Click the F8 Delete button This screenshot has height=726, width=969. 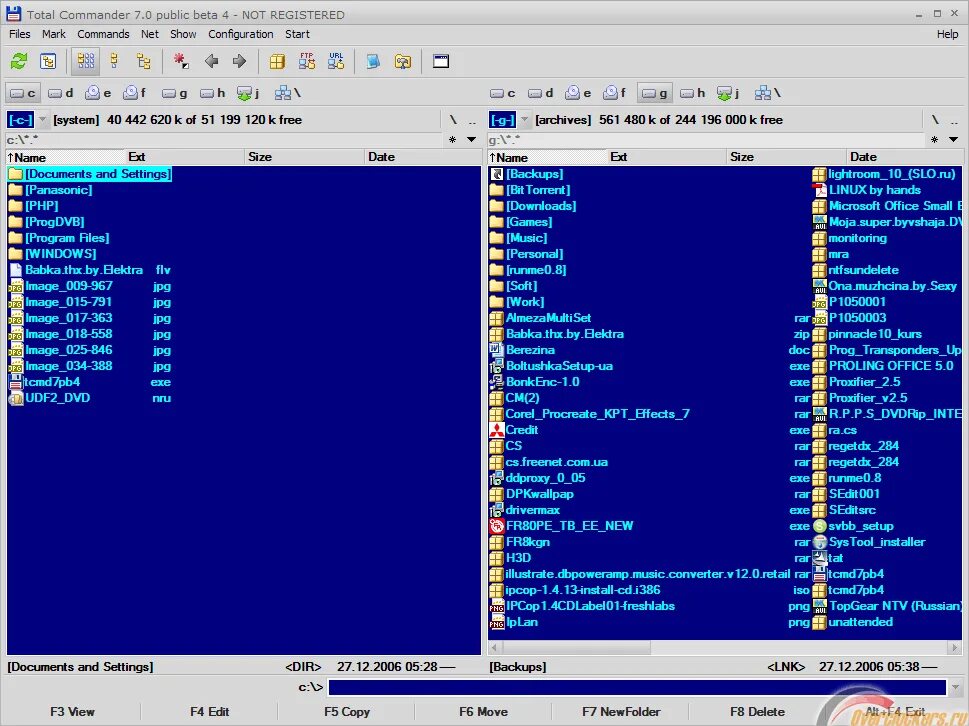(x=756, y=711)
